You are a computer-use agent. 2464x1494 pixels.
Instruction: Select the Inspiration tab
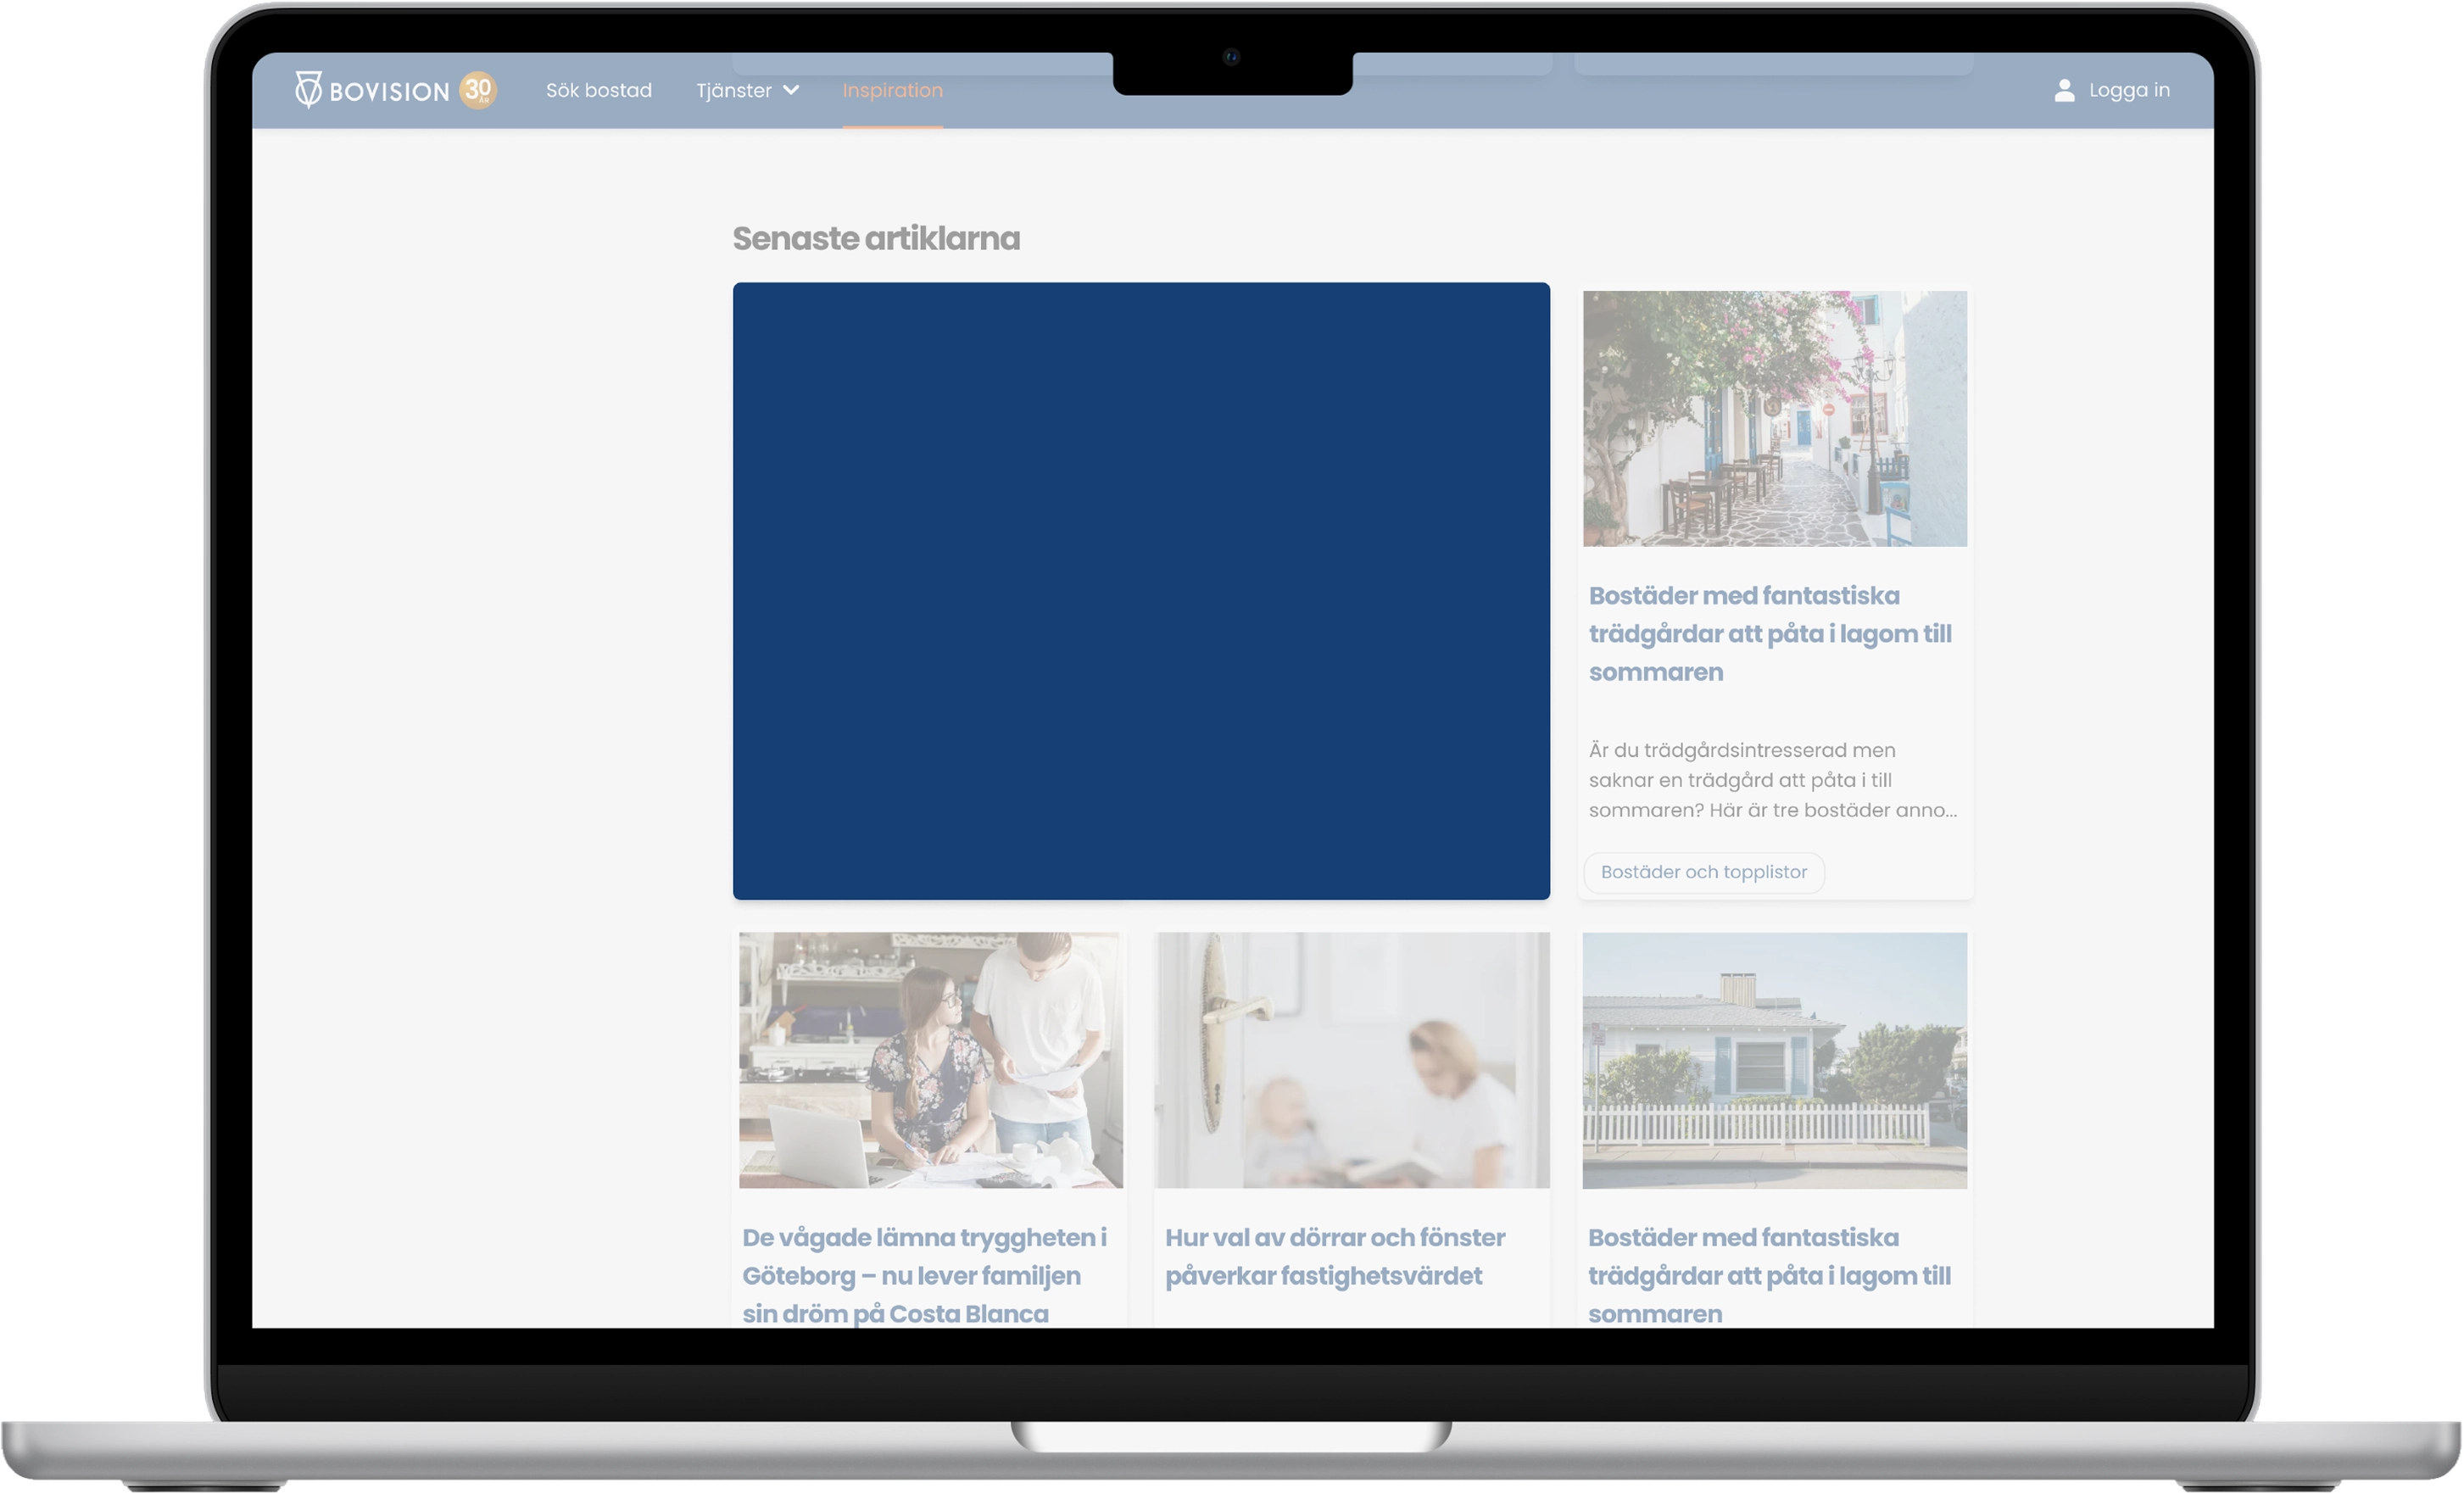point(892,90)
